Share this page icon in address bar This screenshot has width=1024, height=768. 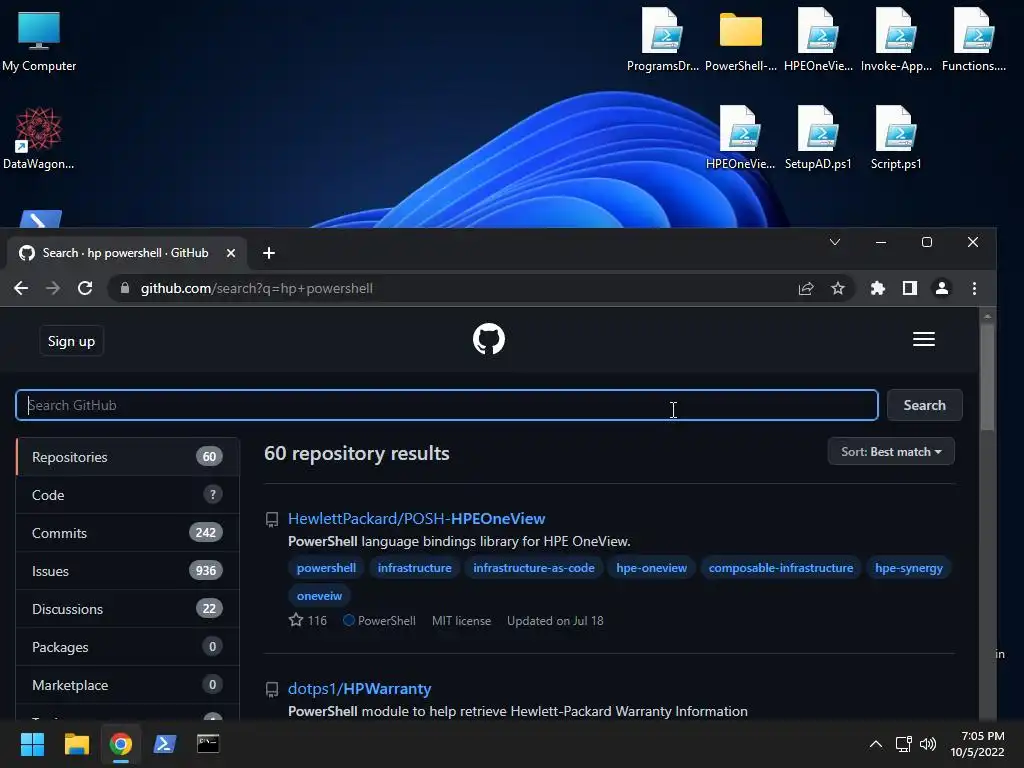coord(806,288)
